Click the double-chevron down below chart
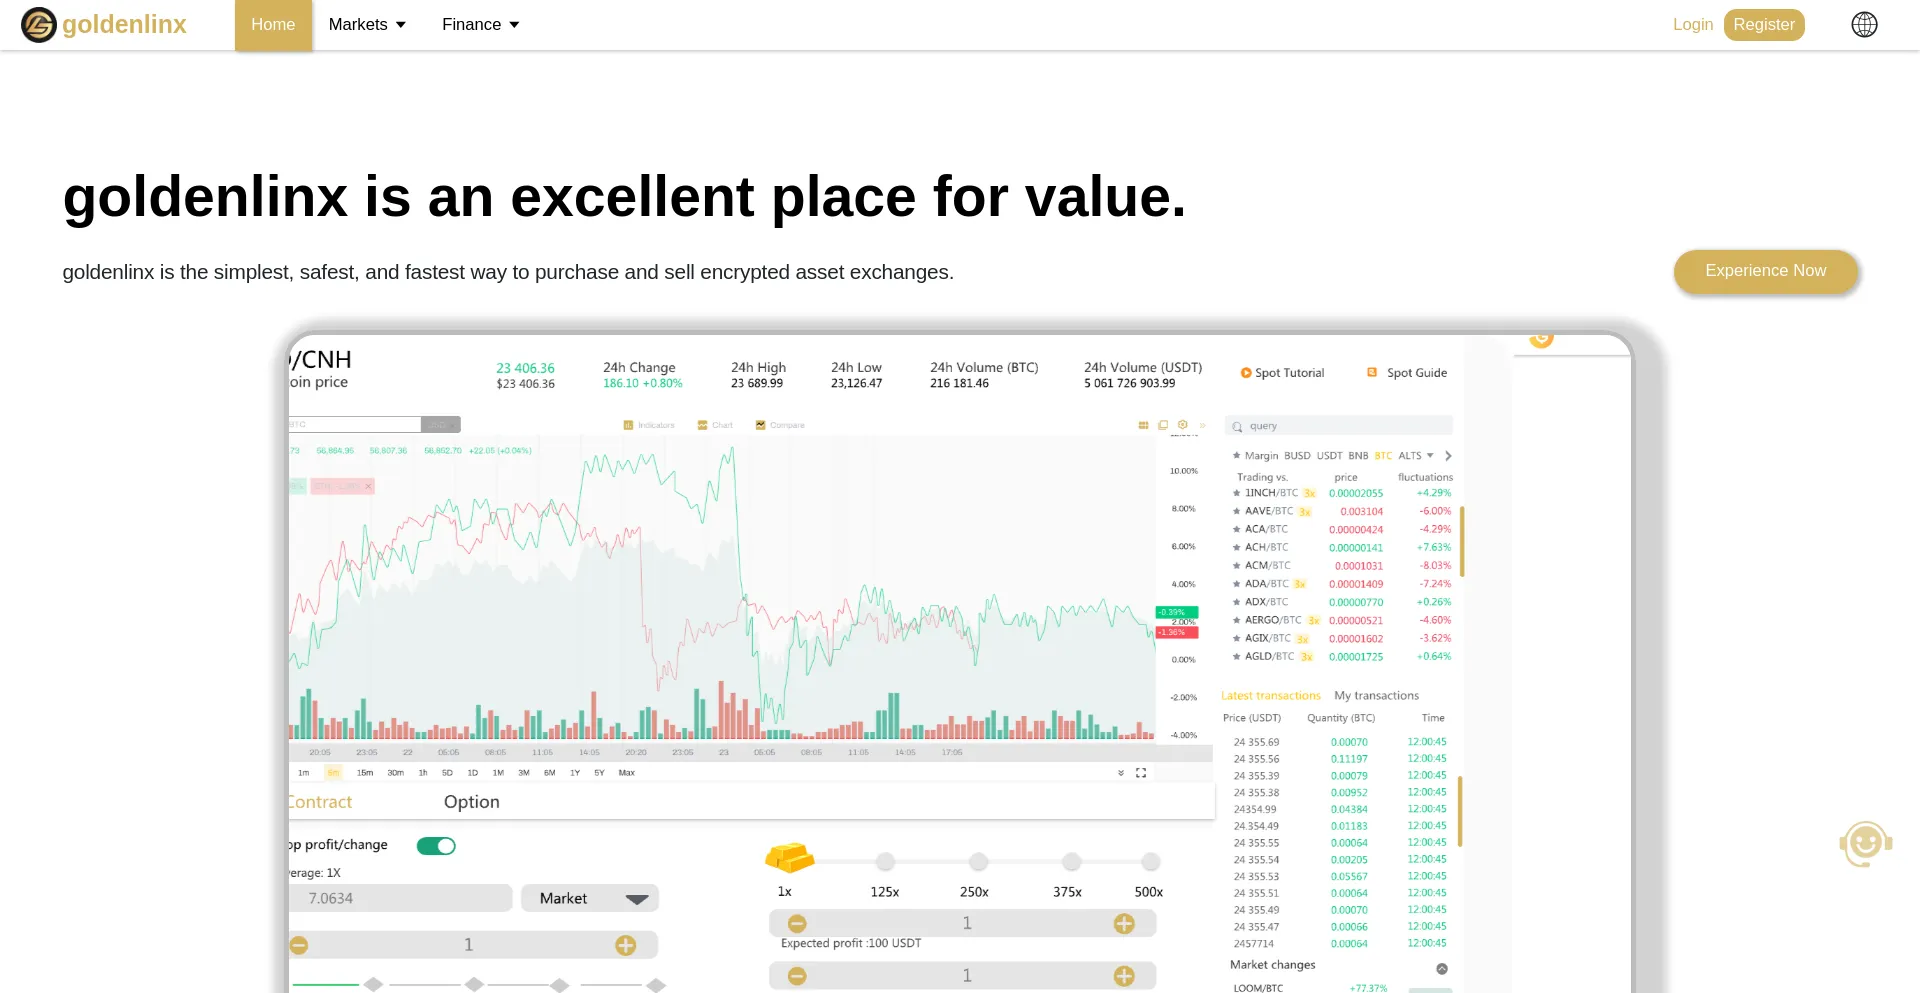Screen dimensions: 1920x993 click(1121, 773)
